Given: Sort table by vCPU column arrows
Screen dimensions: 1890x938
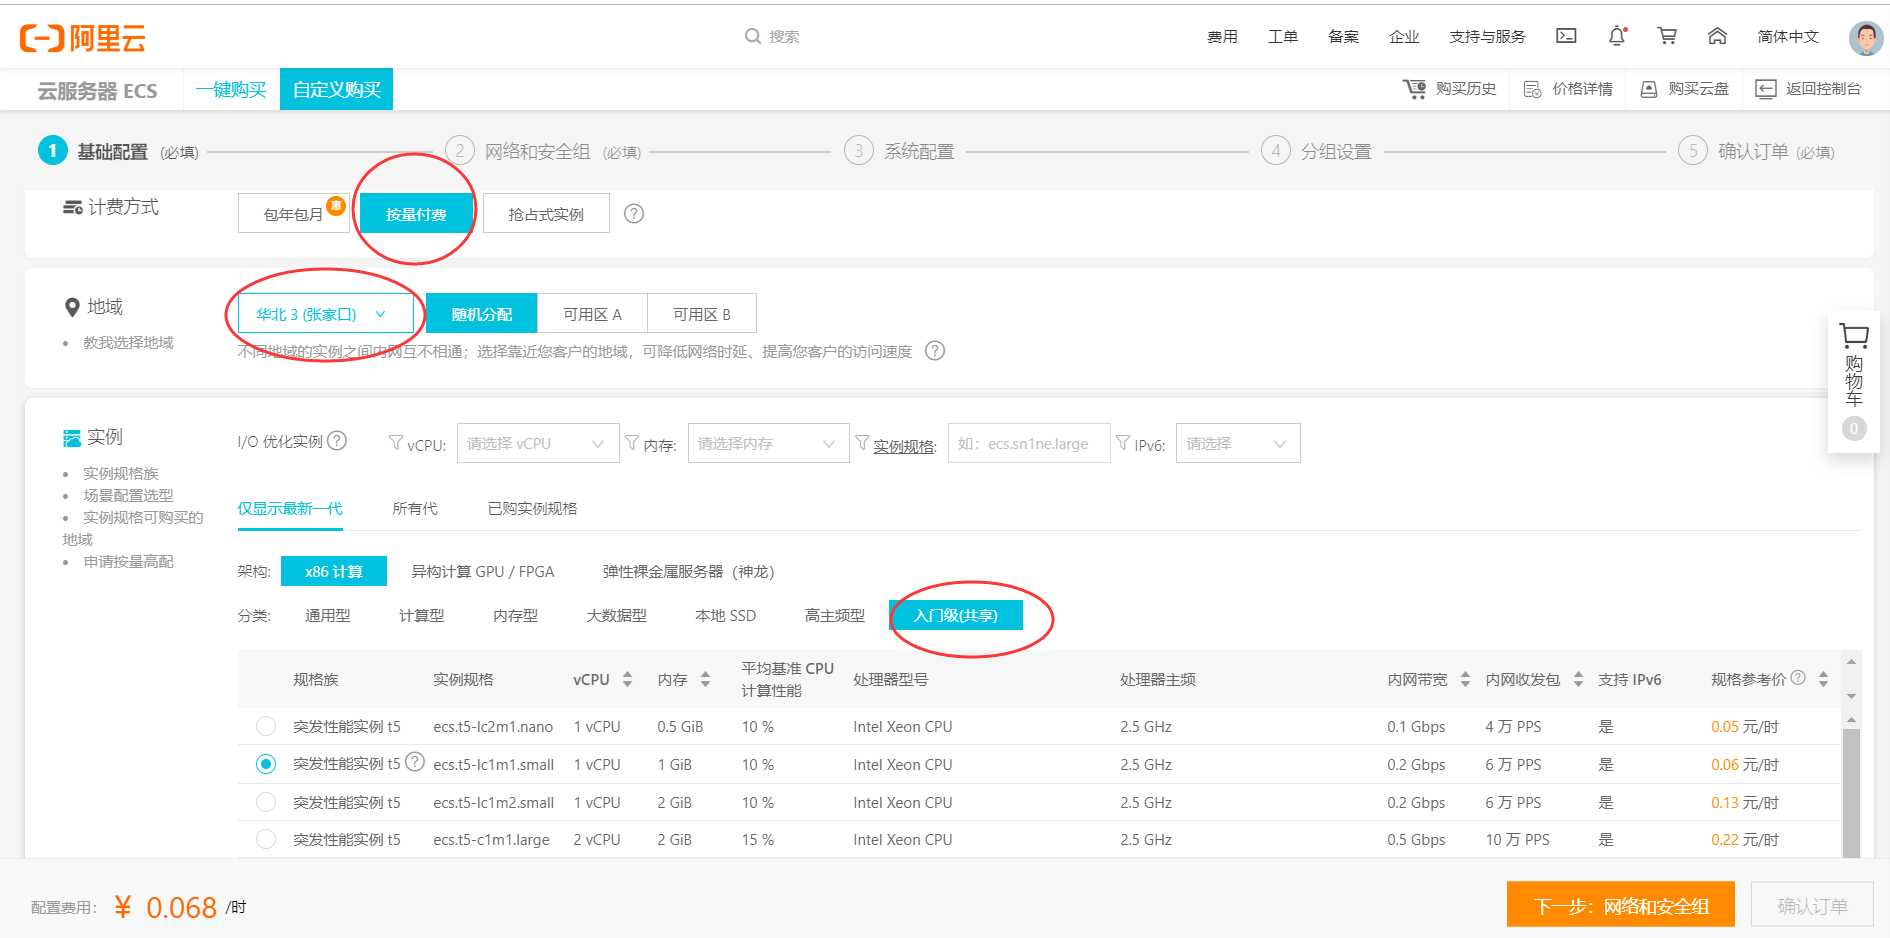Looking at the screenshot, I should point(627,680).
